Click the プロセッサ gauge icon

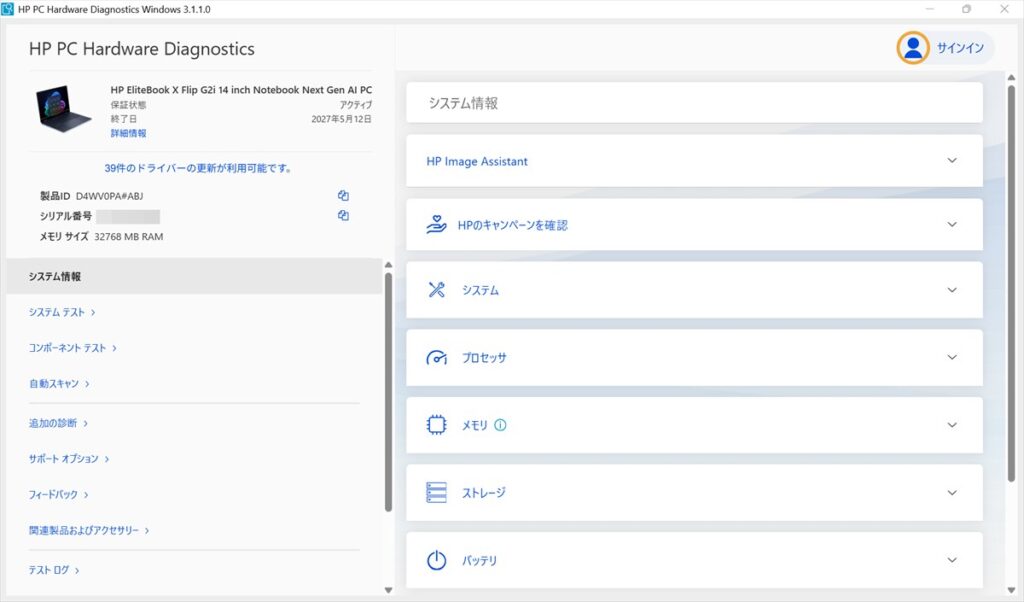pyautogui.click(x=436, y=358)
